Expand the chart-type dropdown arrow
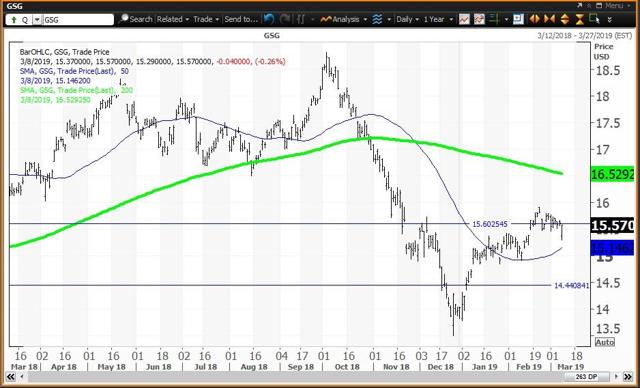 [389, 19]
